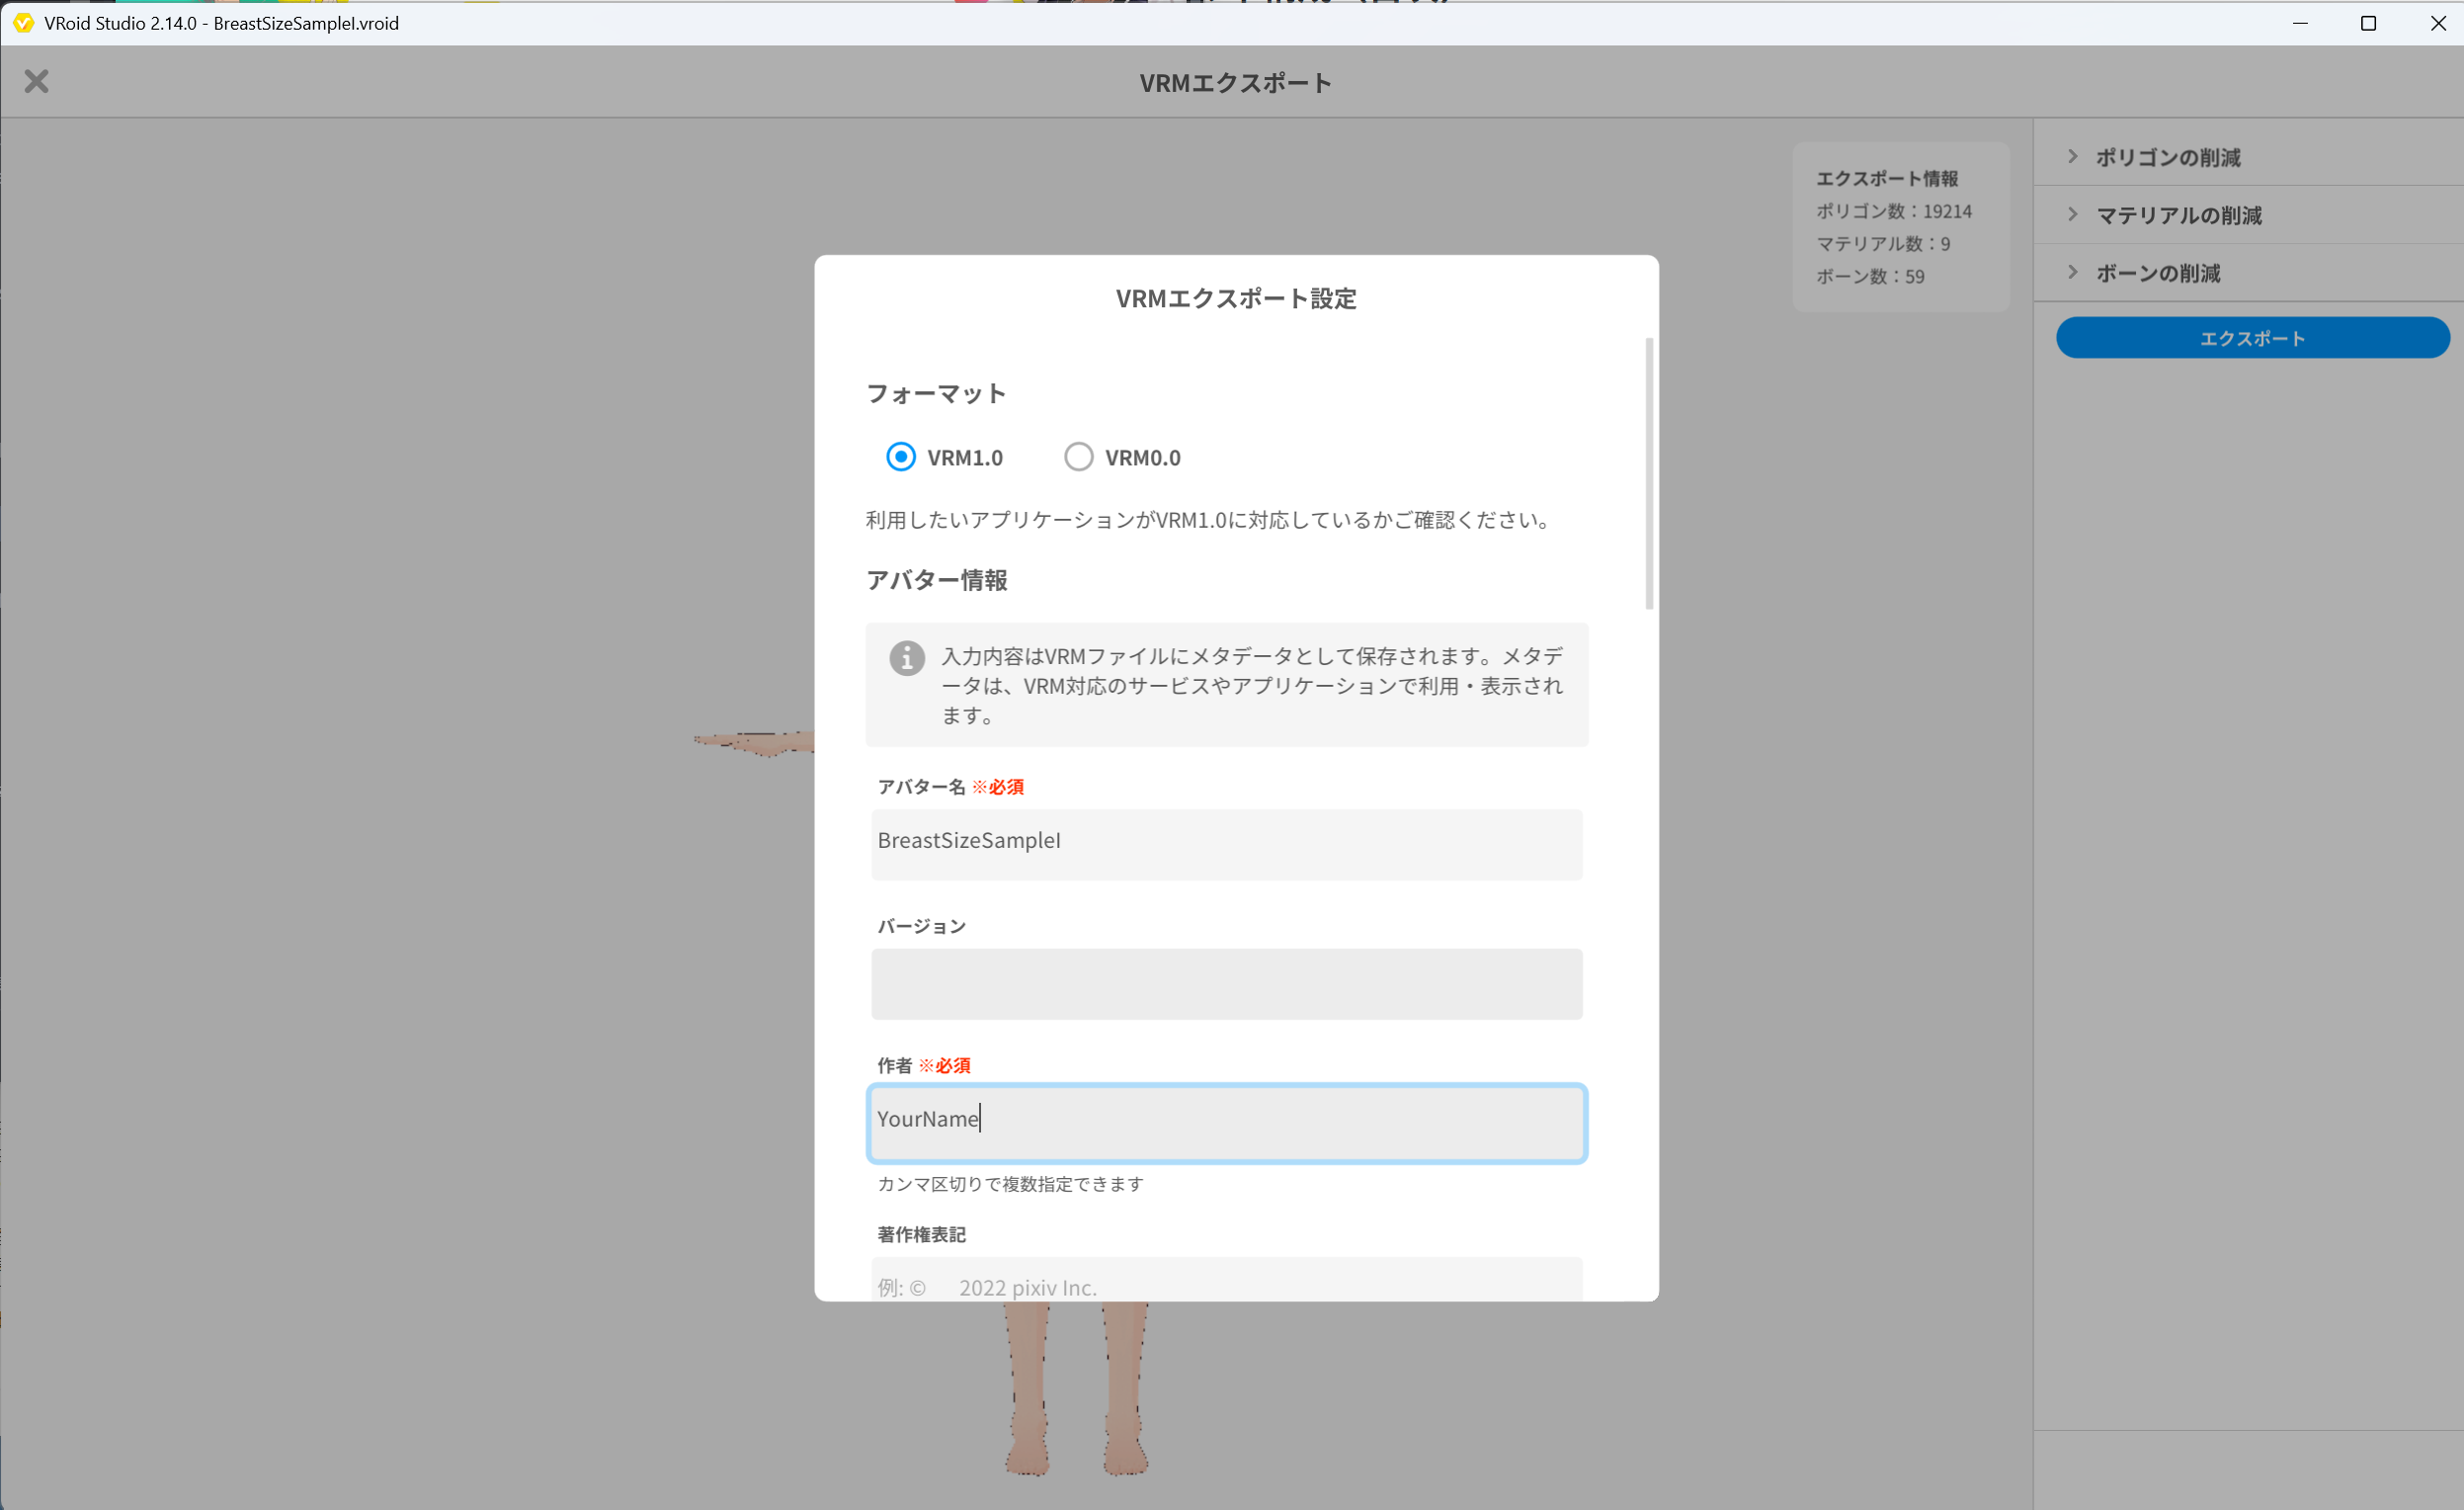Click the info icon in metadata notice
Viewport: 2464px width, 1510px height.
click(907, 658)
